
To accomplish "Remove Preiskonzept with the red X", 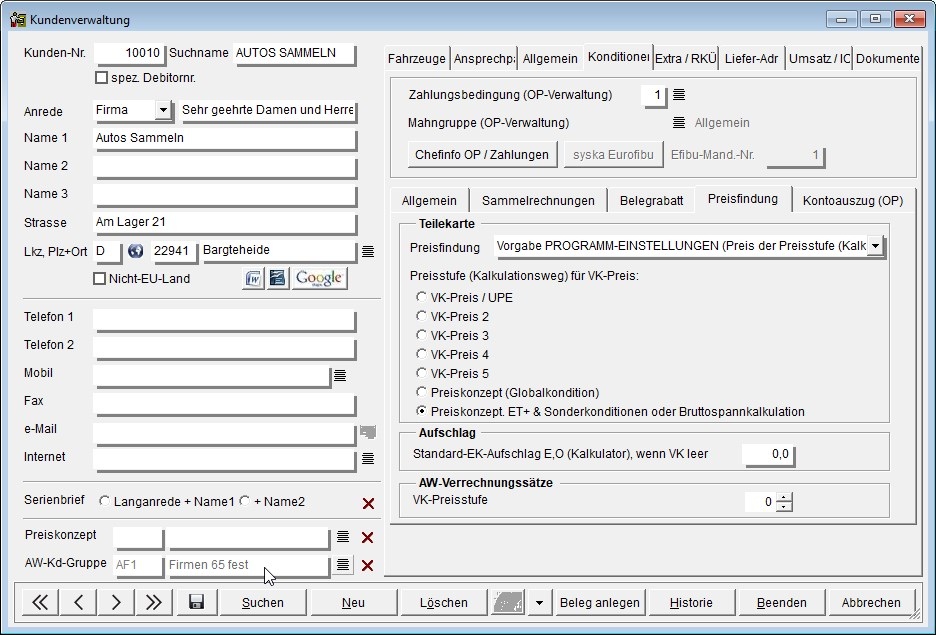I will [x=368, y=538].
